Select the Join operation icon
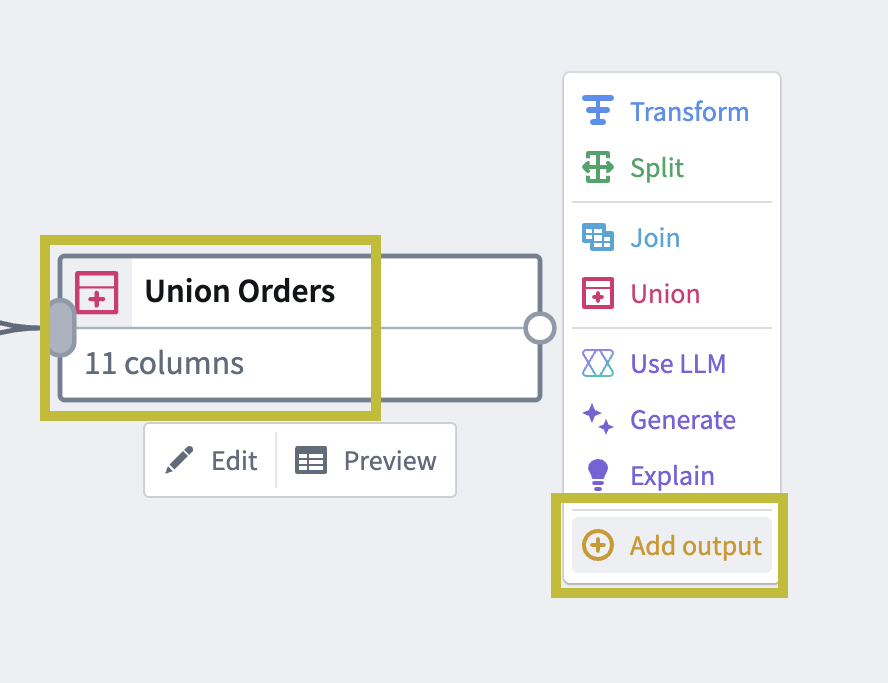 coord(597,237)
